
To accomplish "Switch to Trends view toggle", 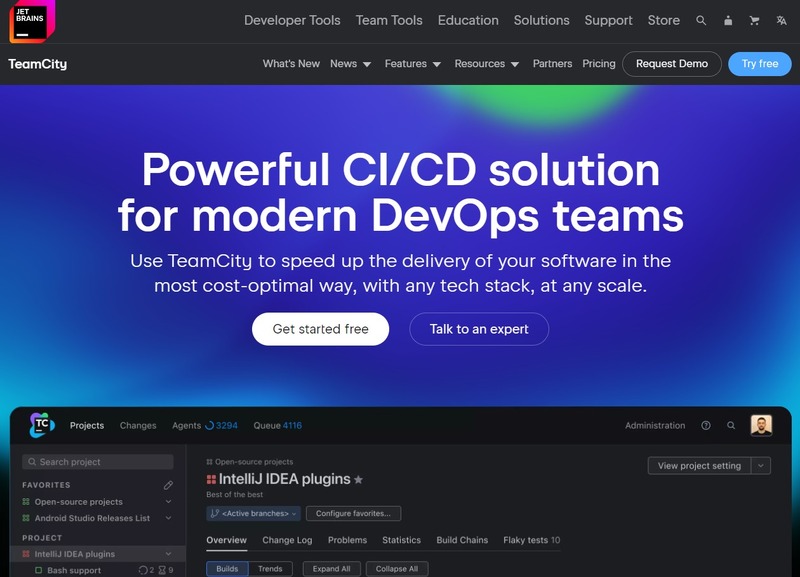I will click(270, 569).
